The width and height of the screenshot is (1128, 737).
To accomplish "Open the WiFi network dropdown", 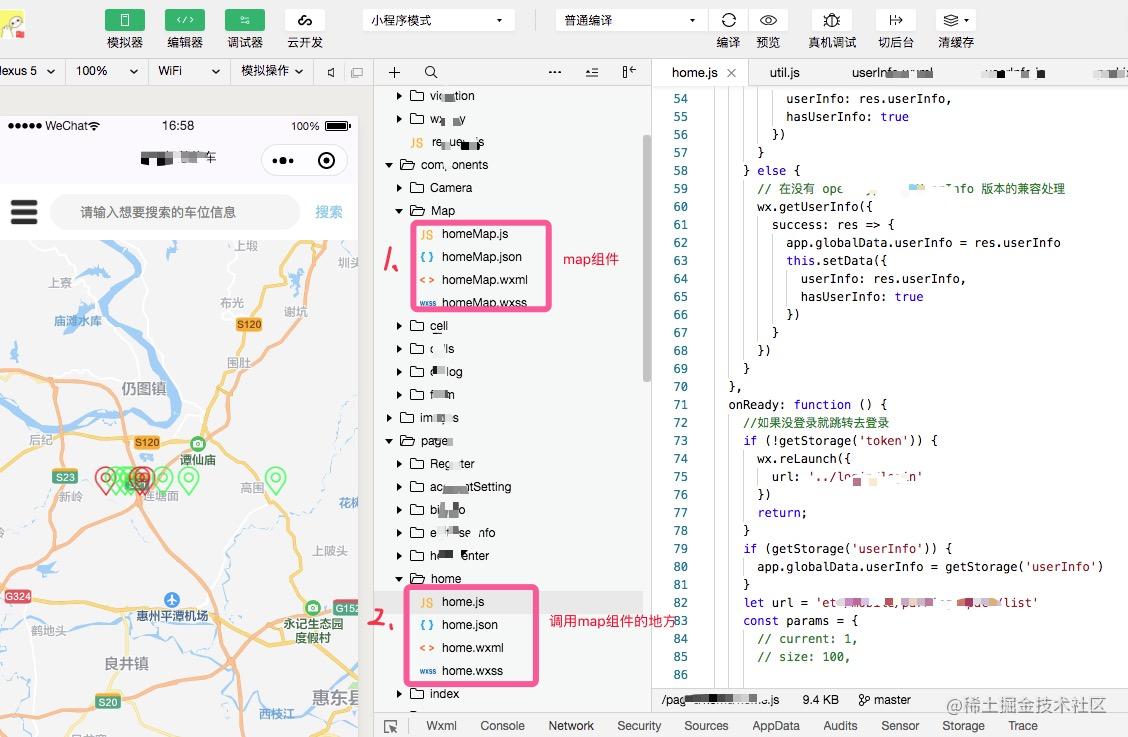I will click(x=188, y=71).
